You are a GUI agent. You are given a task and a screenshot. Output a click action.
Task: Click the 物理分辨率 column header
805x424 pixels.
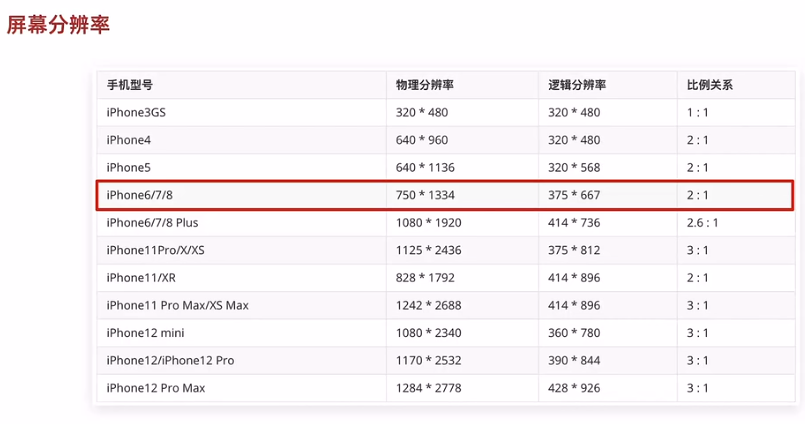[424, 85]
